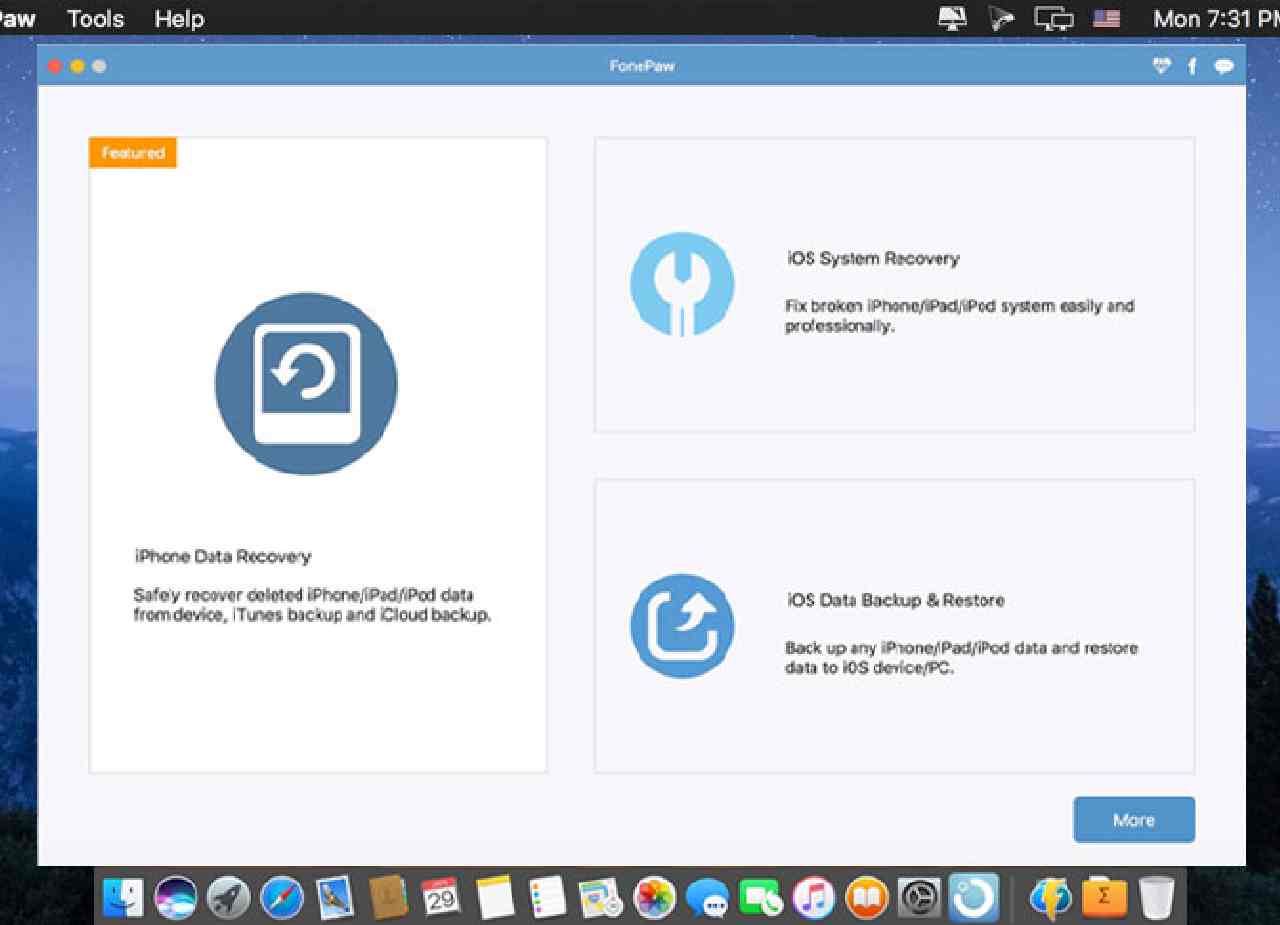
Task: Click the orange Featured badge
Action: pyautogui.click(x=133, y=153)
